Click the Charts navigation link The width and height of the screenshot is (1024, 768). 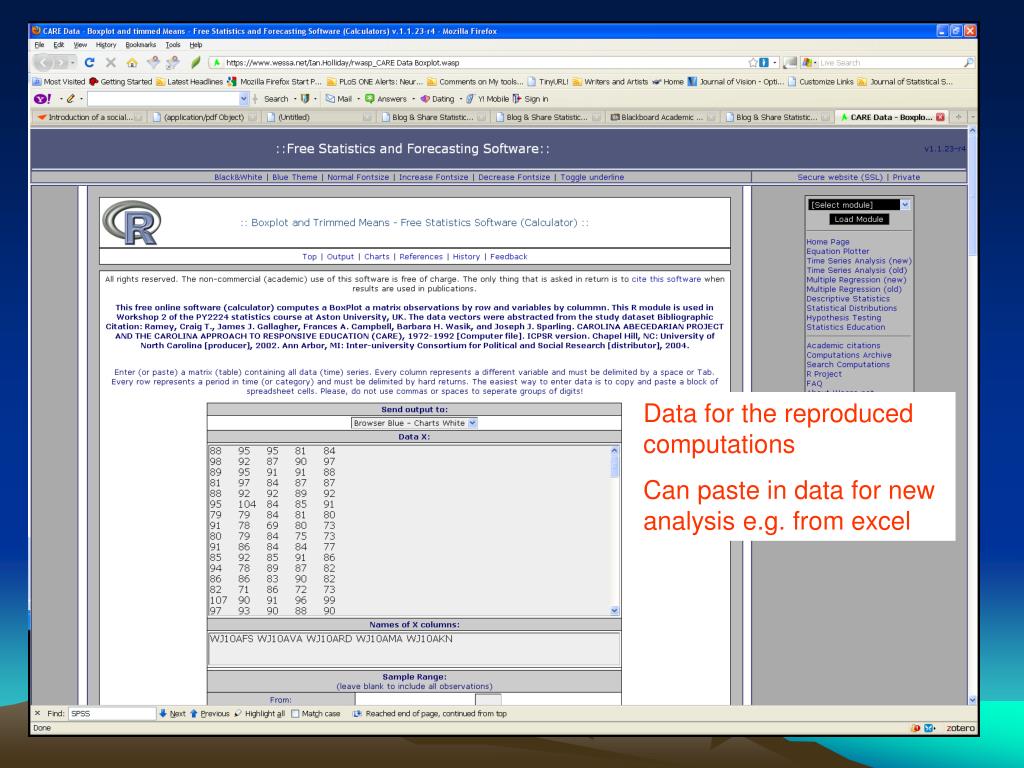[x=376, y=257]
